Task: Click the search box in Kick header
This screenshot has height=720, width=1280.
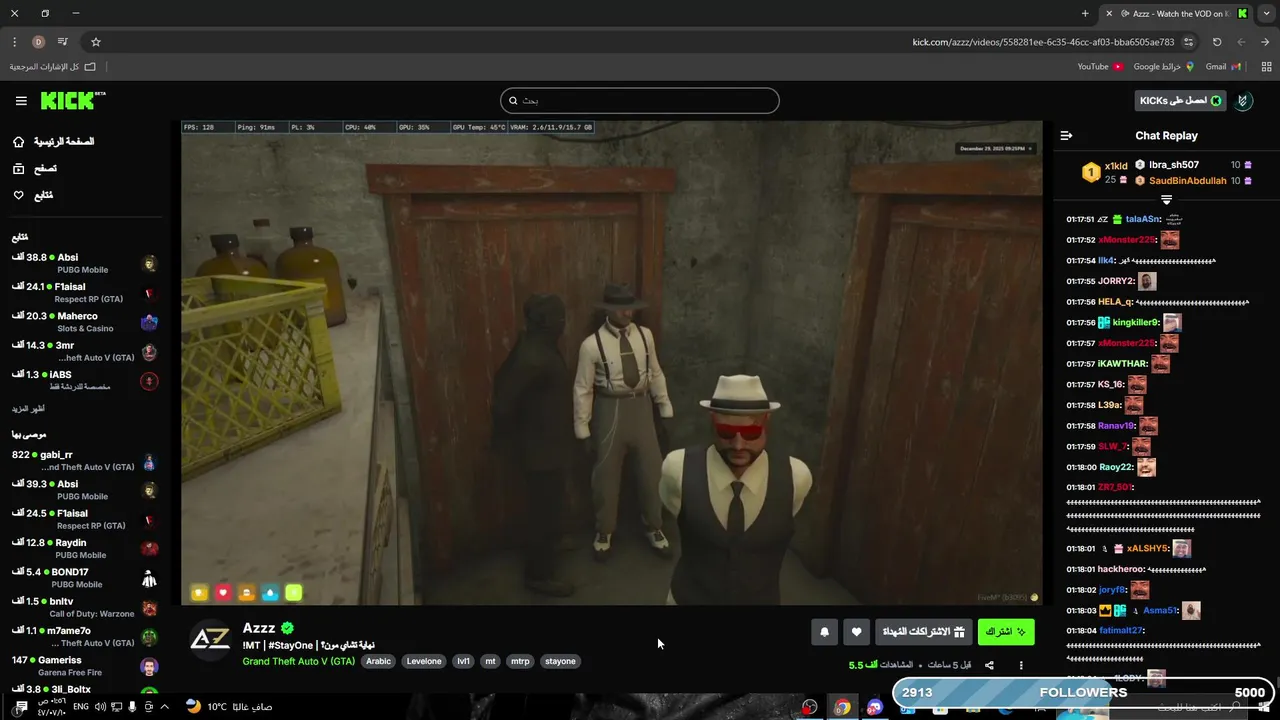Action: (639, 100)
